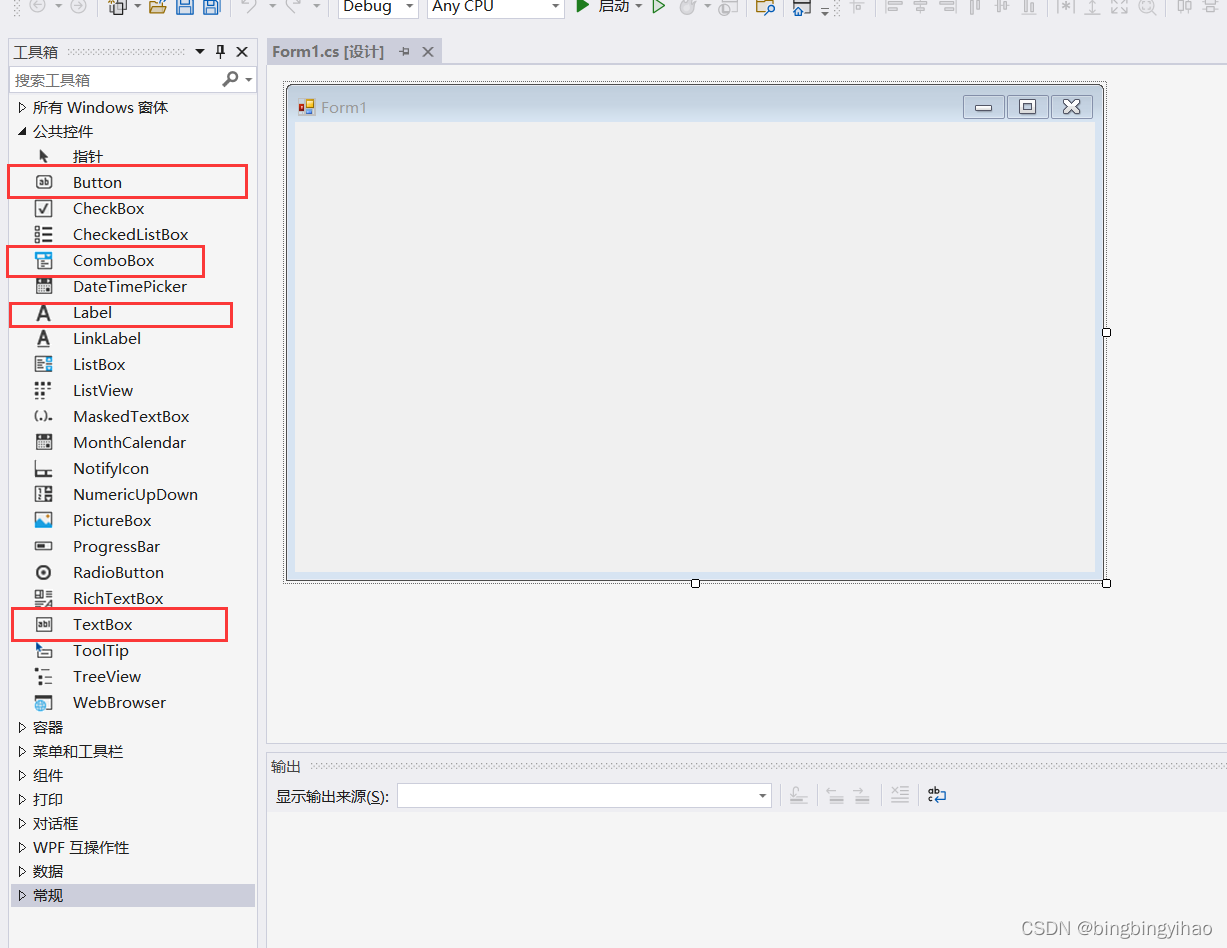Image resolution: width=1227 pixels, height=948 pixels.
Task: Switch to the Form1.cs [设计] tab
Action: click(x=328, y=52)
